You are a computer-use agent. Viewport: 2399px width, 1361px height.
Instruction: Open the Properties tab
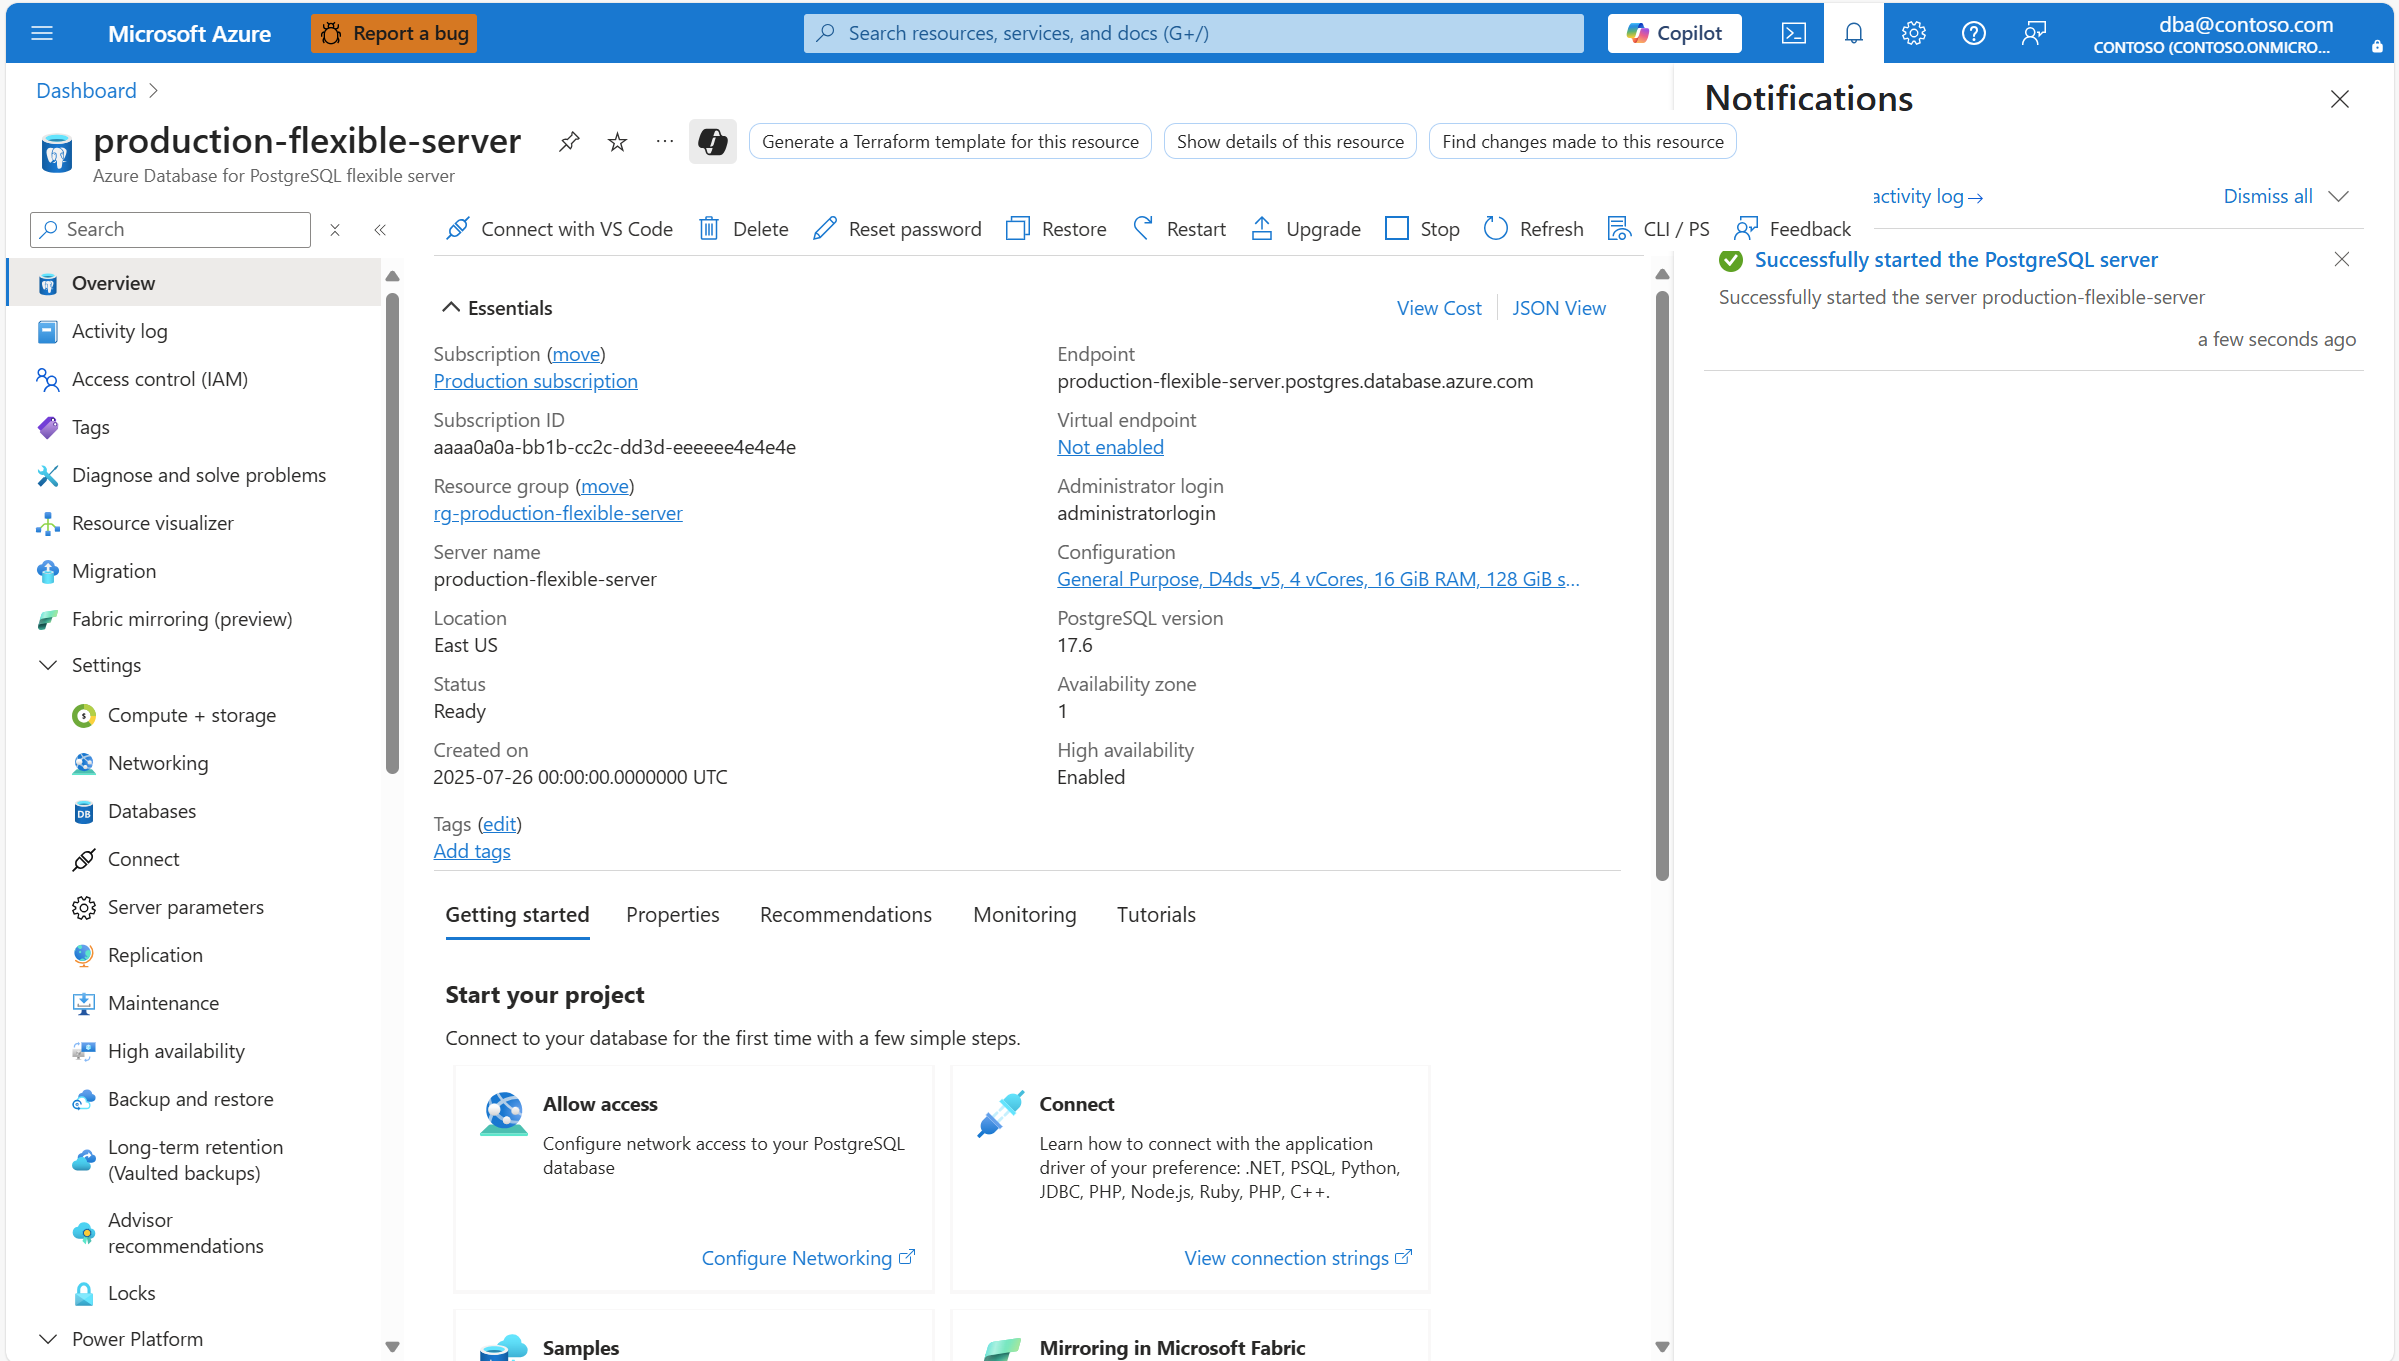[x=672, y=914]
